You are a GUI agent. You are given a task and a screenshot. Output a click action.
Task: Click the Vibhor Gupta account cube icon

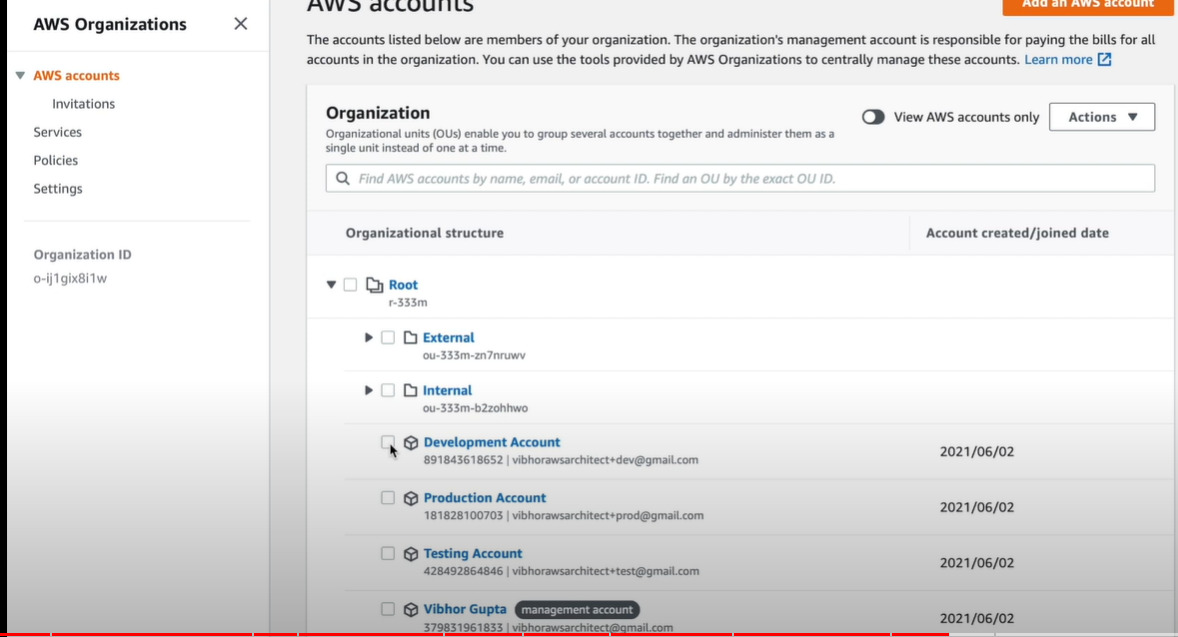[x=411, y=609]
